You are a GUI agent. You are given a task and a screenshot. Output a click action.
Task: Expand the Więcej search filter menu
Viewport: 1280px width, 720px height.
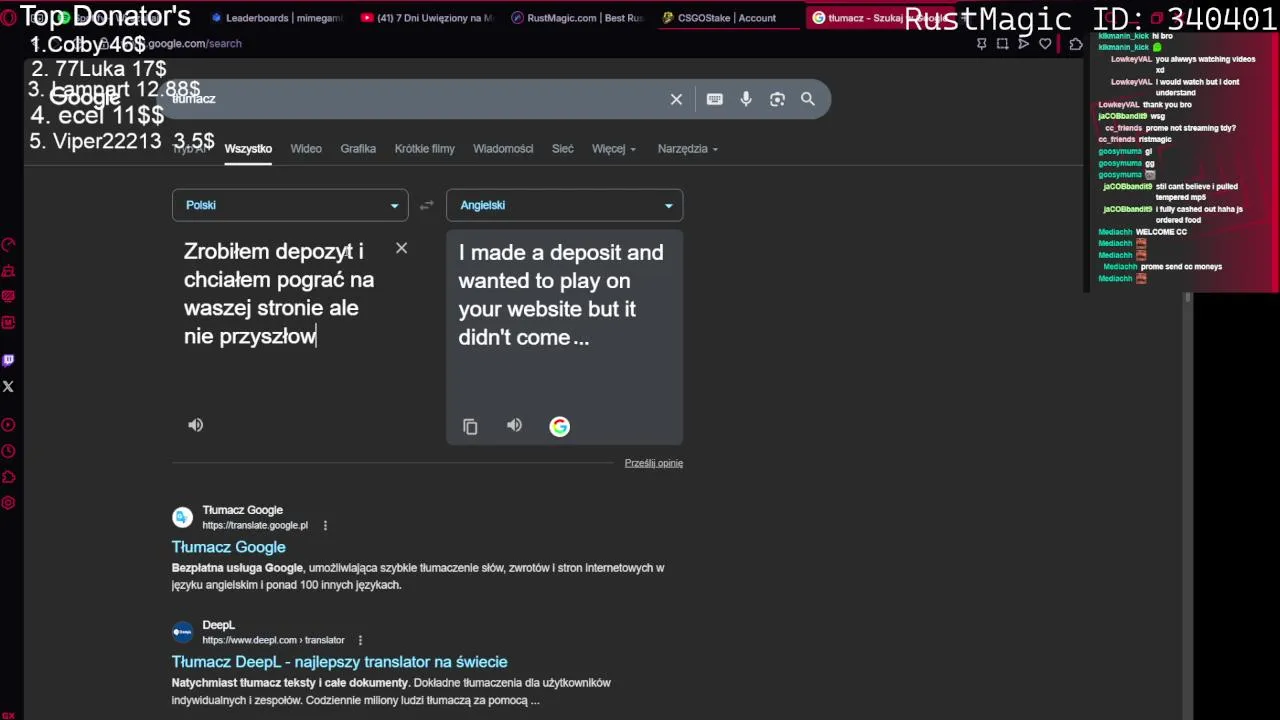click(614, 149)
